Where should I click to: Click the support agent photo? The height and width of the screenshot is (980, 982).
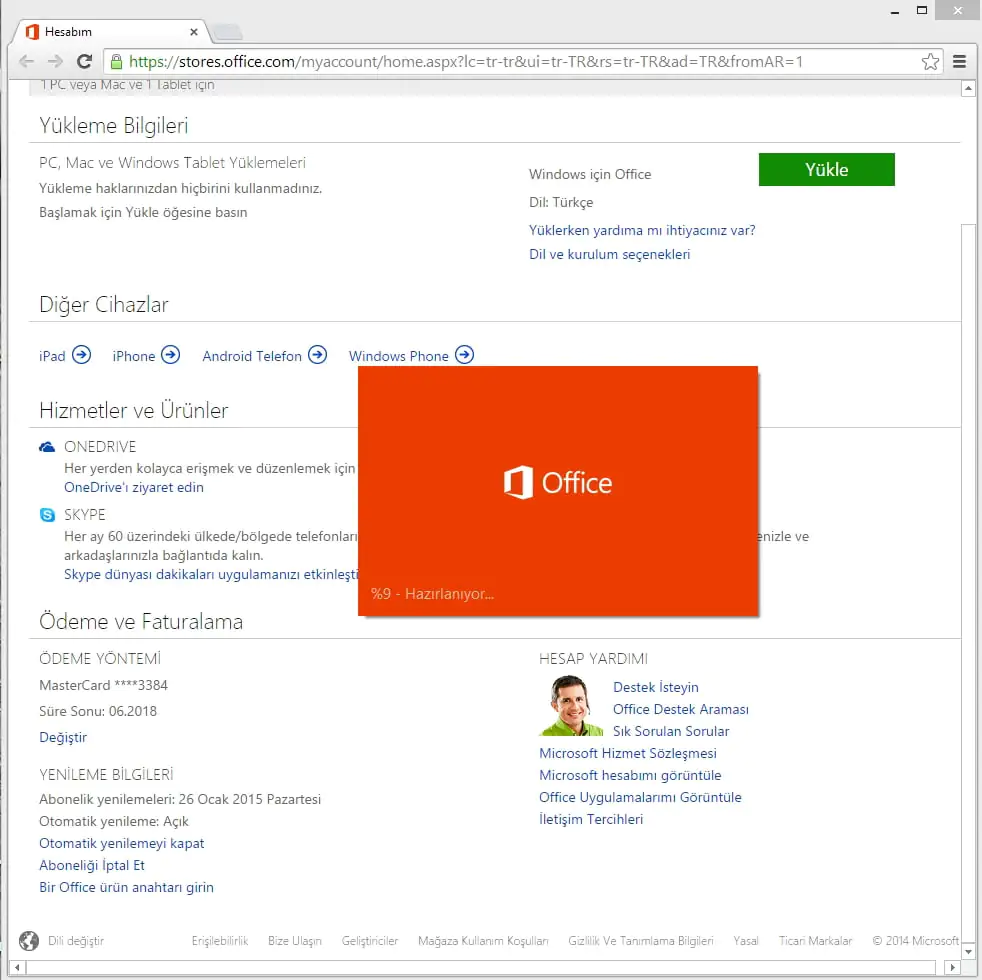pos(571,705)
